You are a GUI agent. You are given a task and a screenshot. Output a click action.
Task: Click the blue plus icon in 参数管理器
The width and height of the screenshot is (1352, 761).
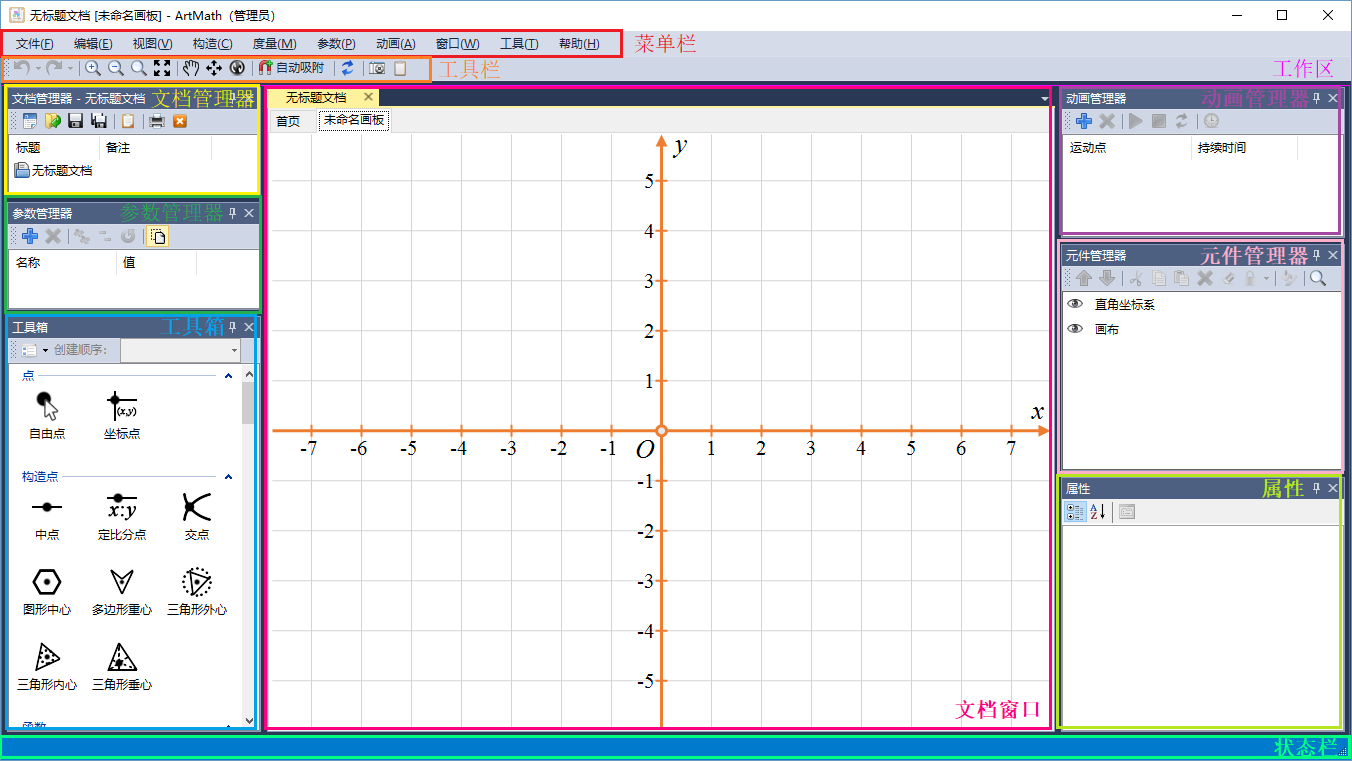pyautogui.click(x=30, y=236)
